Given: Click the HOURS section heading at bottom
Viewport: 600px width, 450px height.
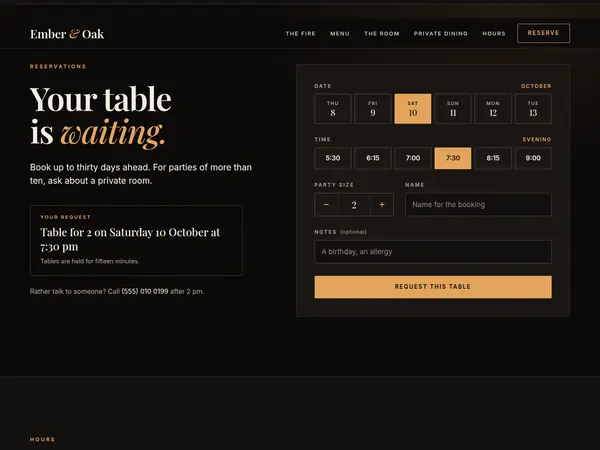Looking at the screenshot, I should (42, 439).
